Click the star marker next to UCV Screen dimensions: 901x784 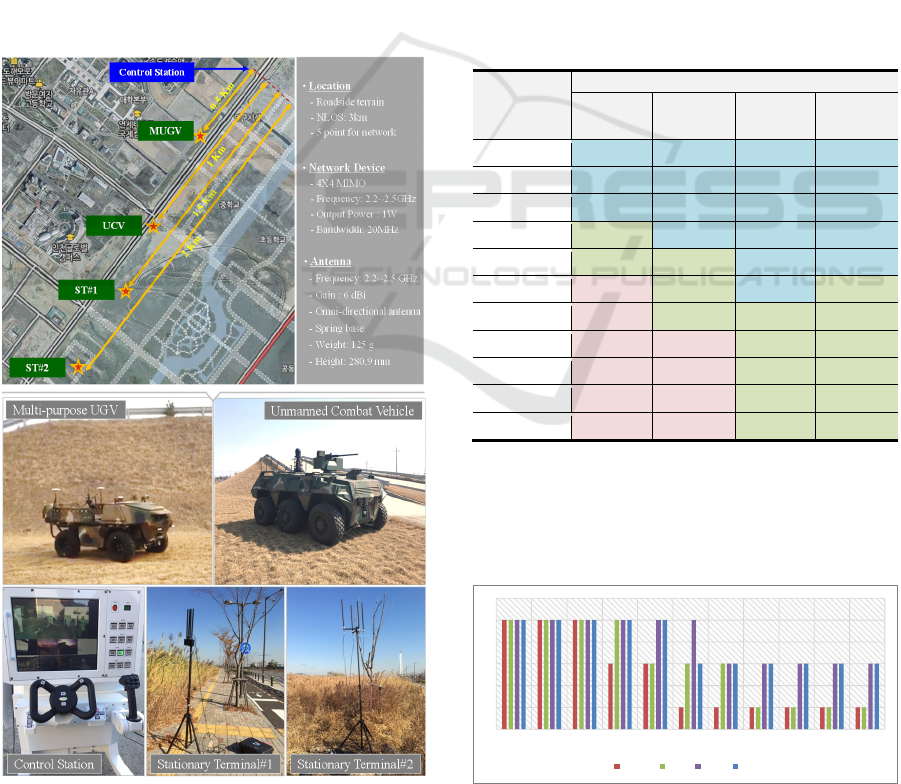153,226
